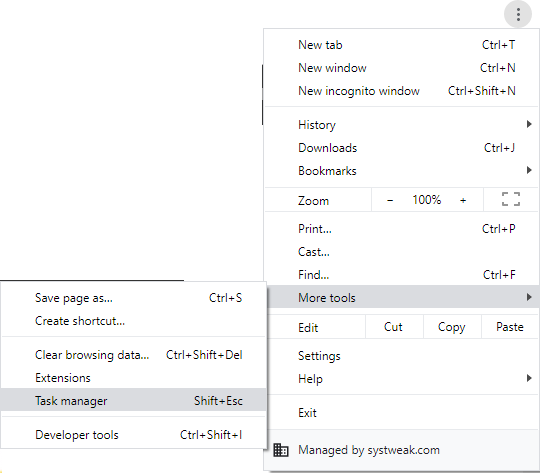Select Print... menu entry

pos(401,229)
